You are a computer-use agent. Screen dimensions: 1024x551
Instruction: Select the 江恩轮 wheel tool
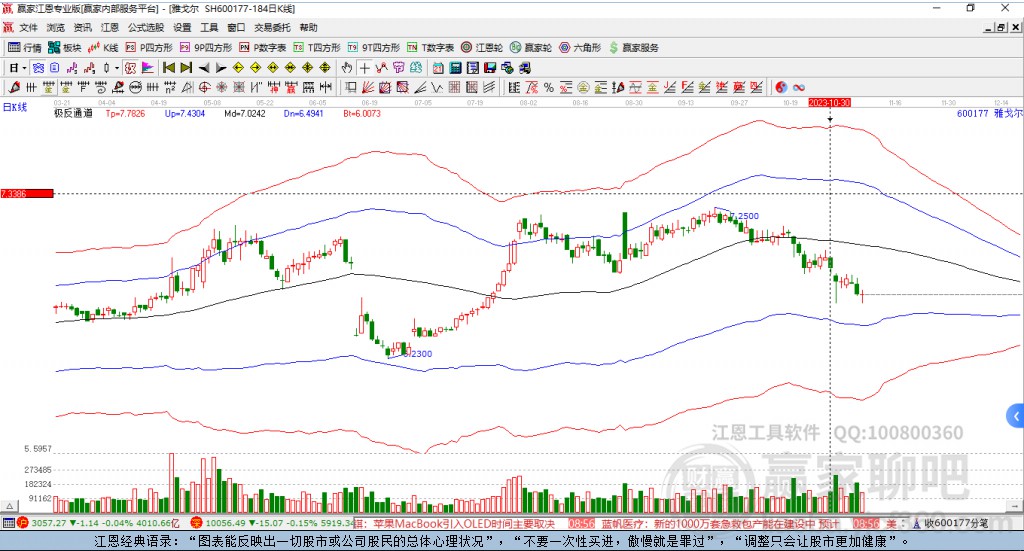pyautogui.click(x=482, y=48)
